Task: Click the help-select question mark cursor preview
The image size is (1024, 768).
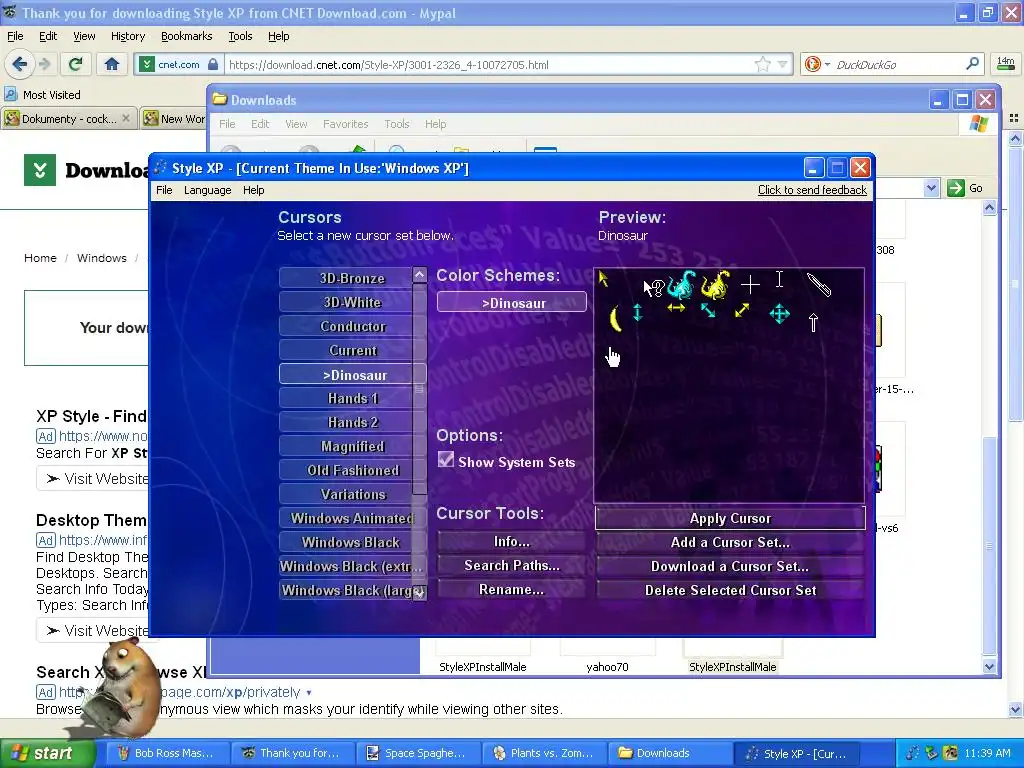Action: pos(653,287)
